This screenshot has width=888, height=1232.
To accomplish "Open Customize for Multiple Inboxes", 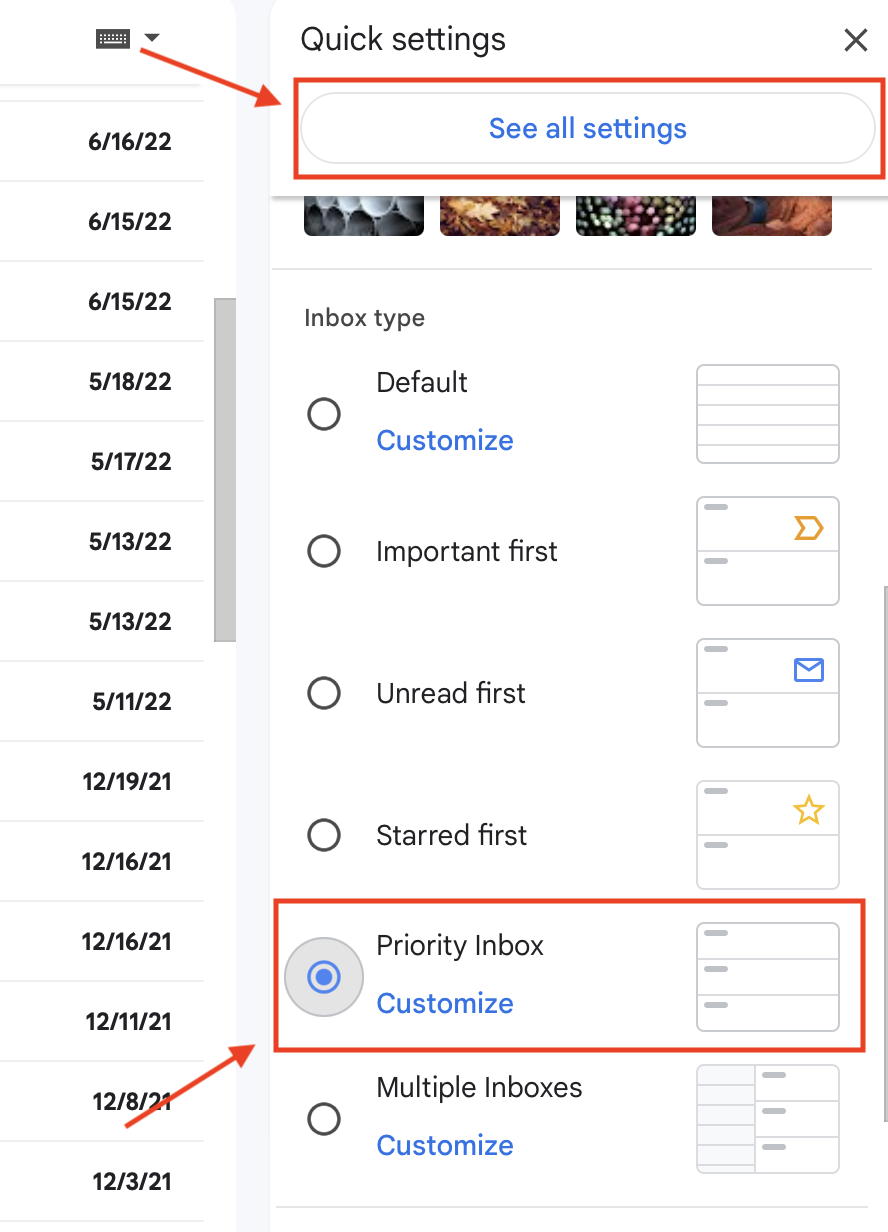I will 444,1145.
